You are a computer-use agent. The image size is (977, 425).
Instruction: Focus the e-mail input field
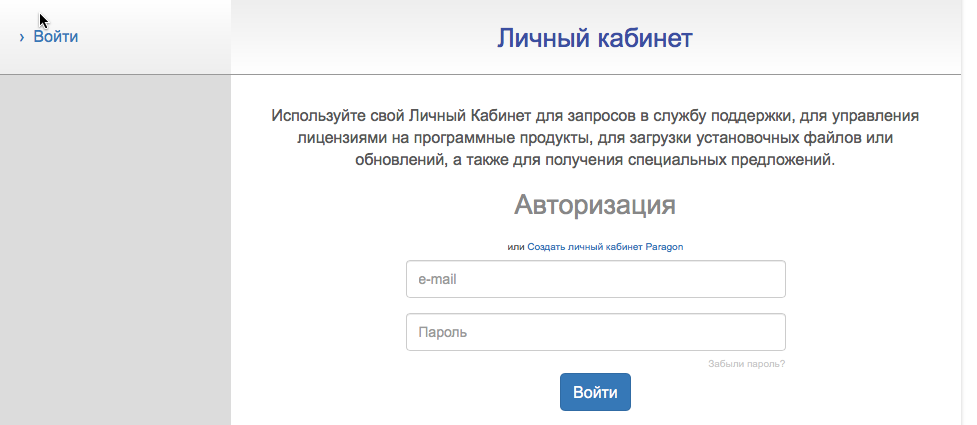coord(596,279)
